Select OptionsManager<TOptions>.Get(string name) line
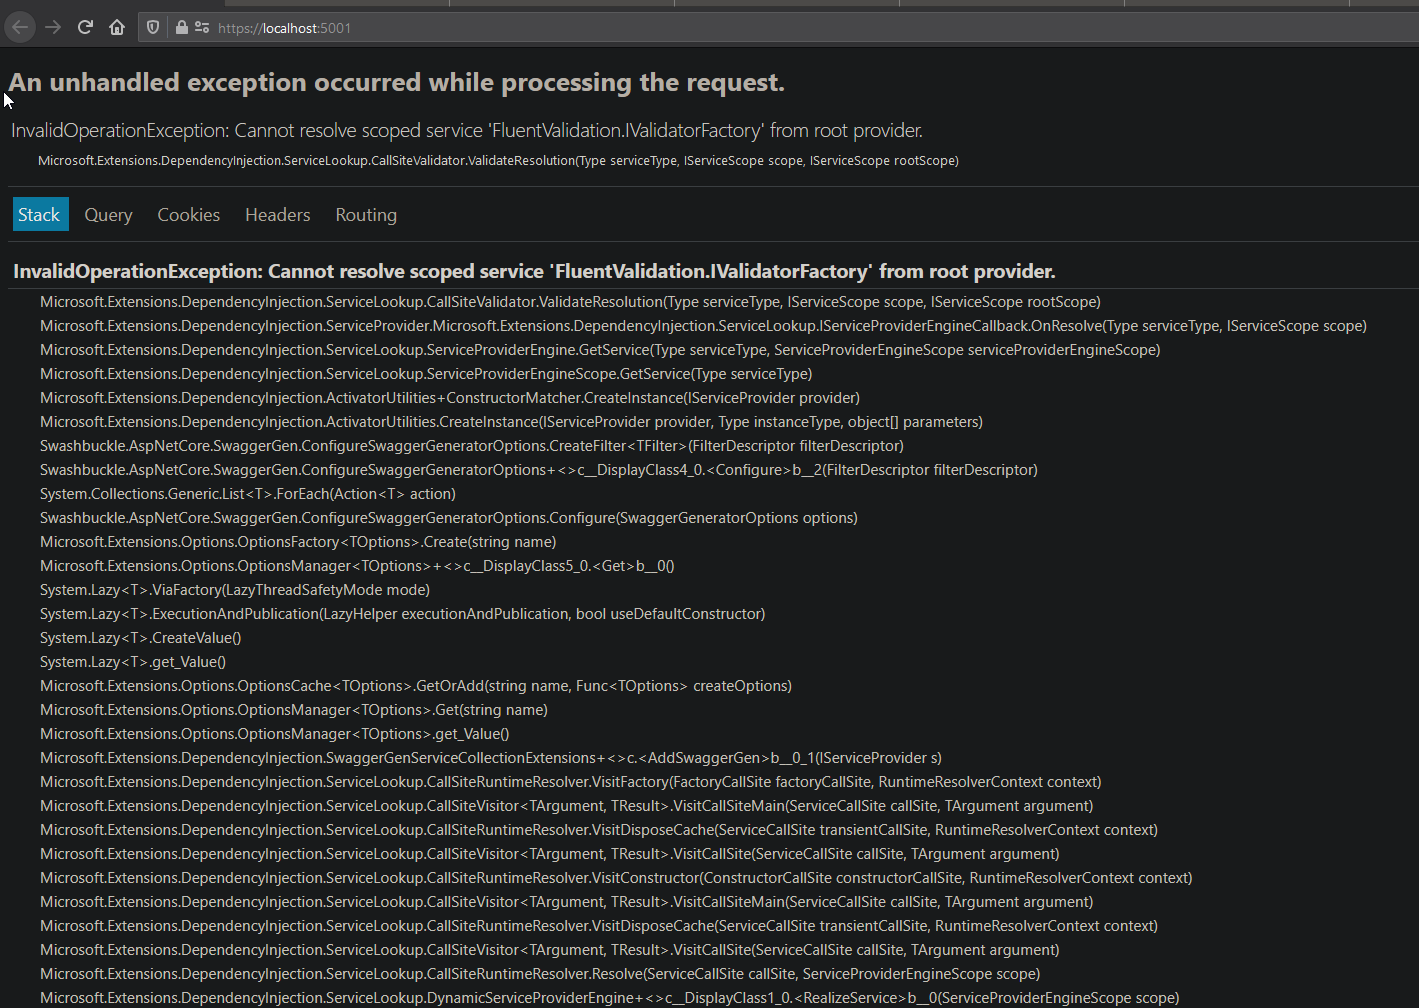The height and width of the screenshot is (1008, 1419). coord(294,710)
